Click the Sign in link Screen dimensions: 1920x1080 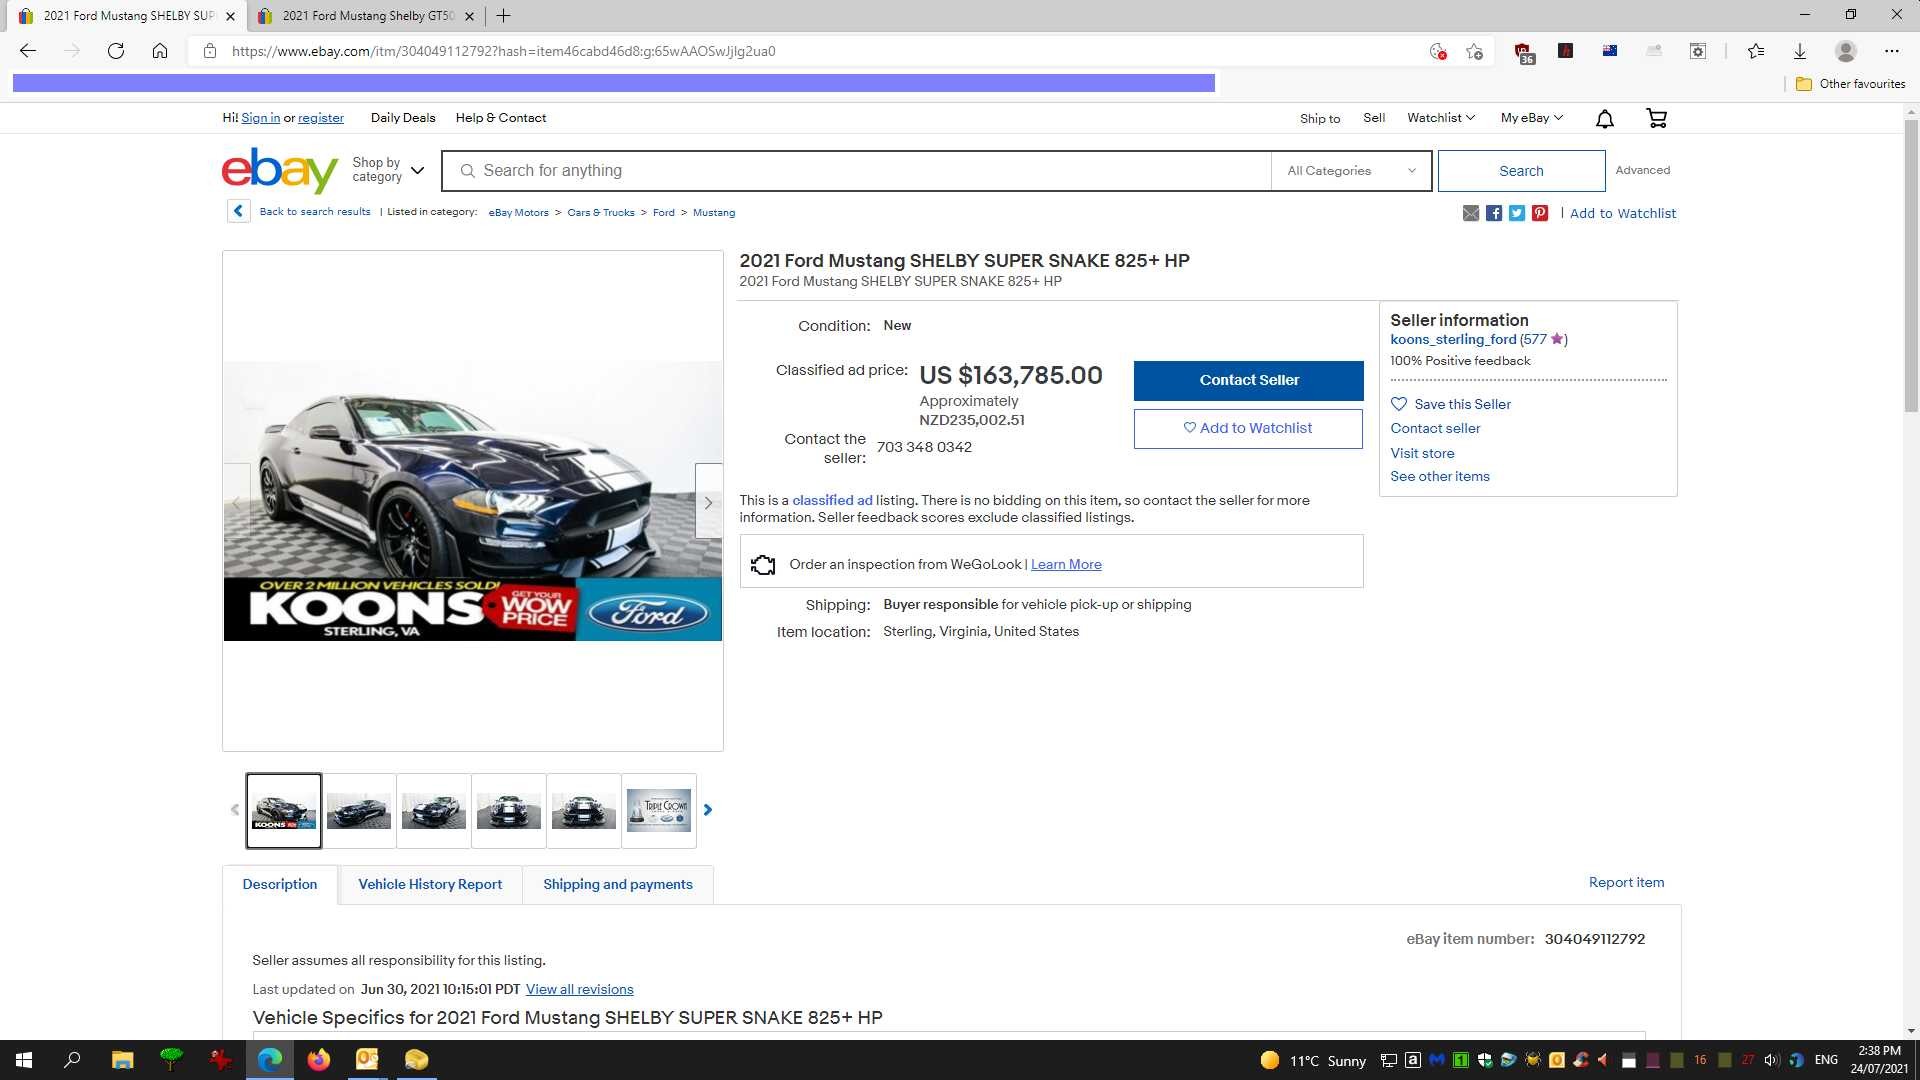(x=261, y=118)
